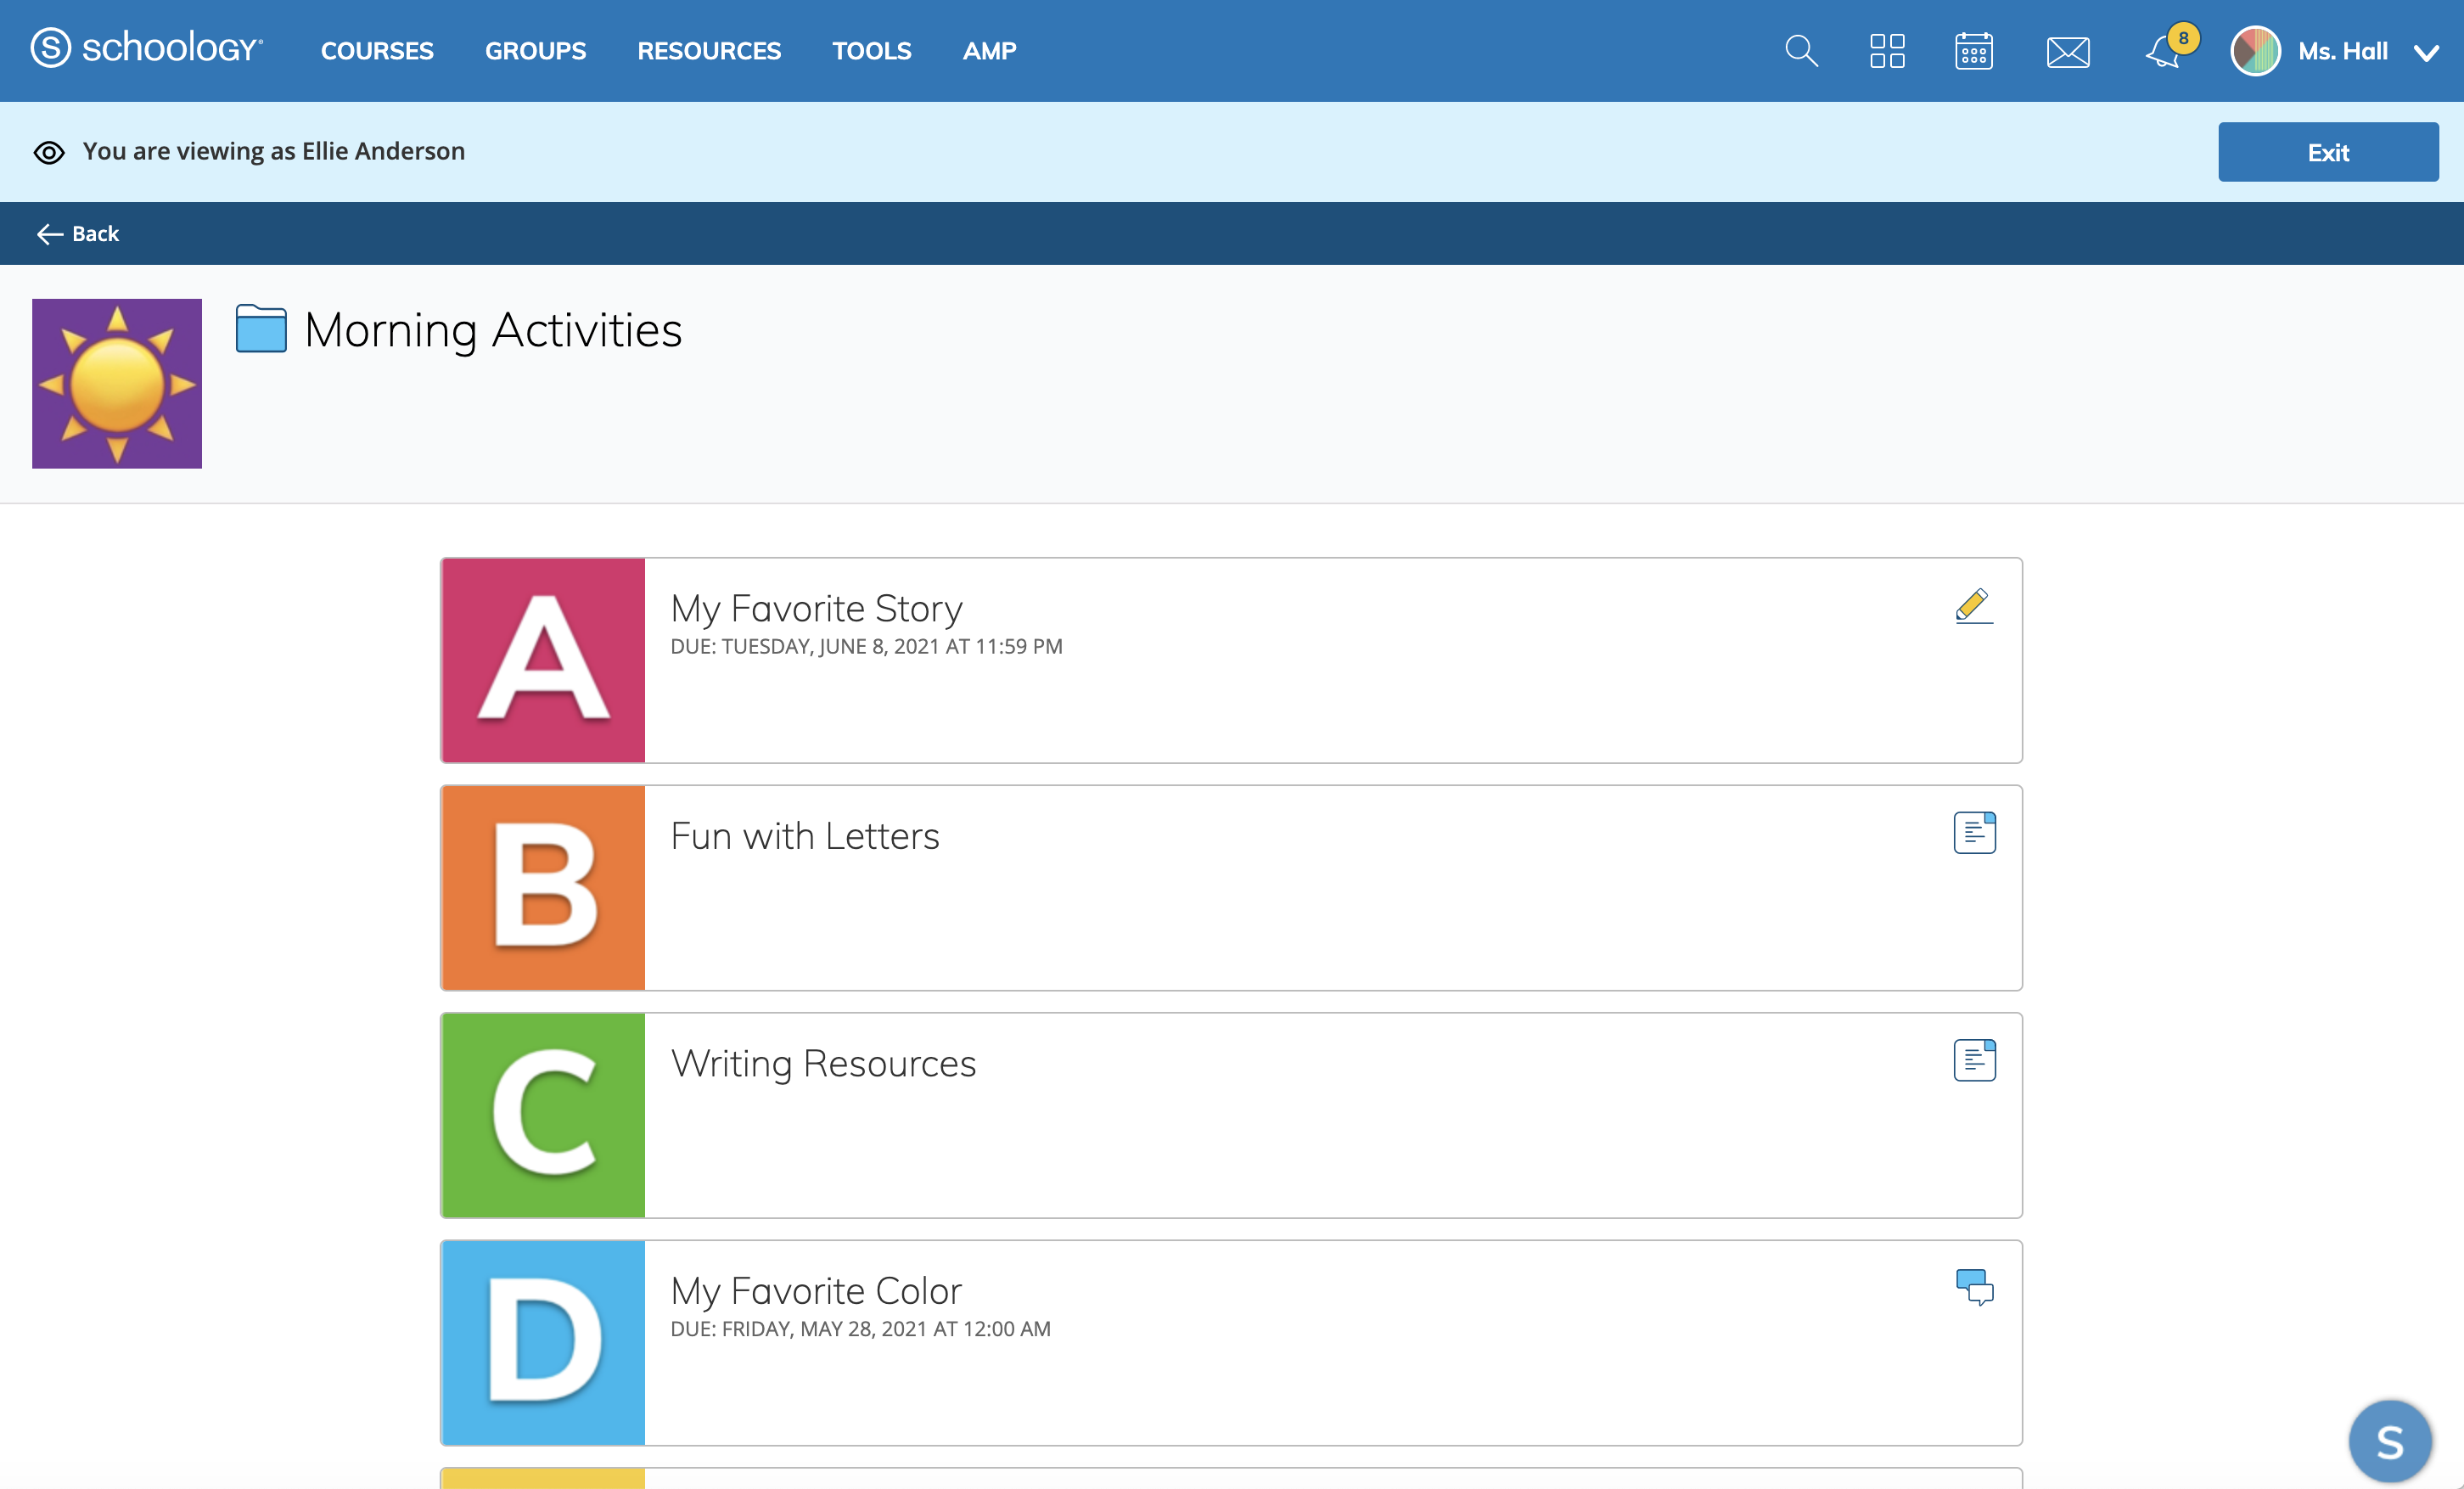Click the page icon on Writing Resources

tap(1974, 1060)
